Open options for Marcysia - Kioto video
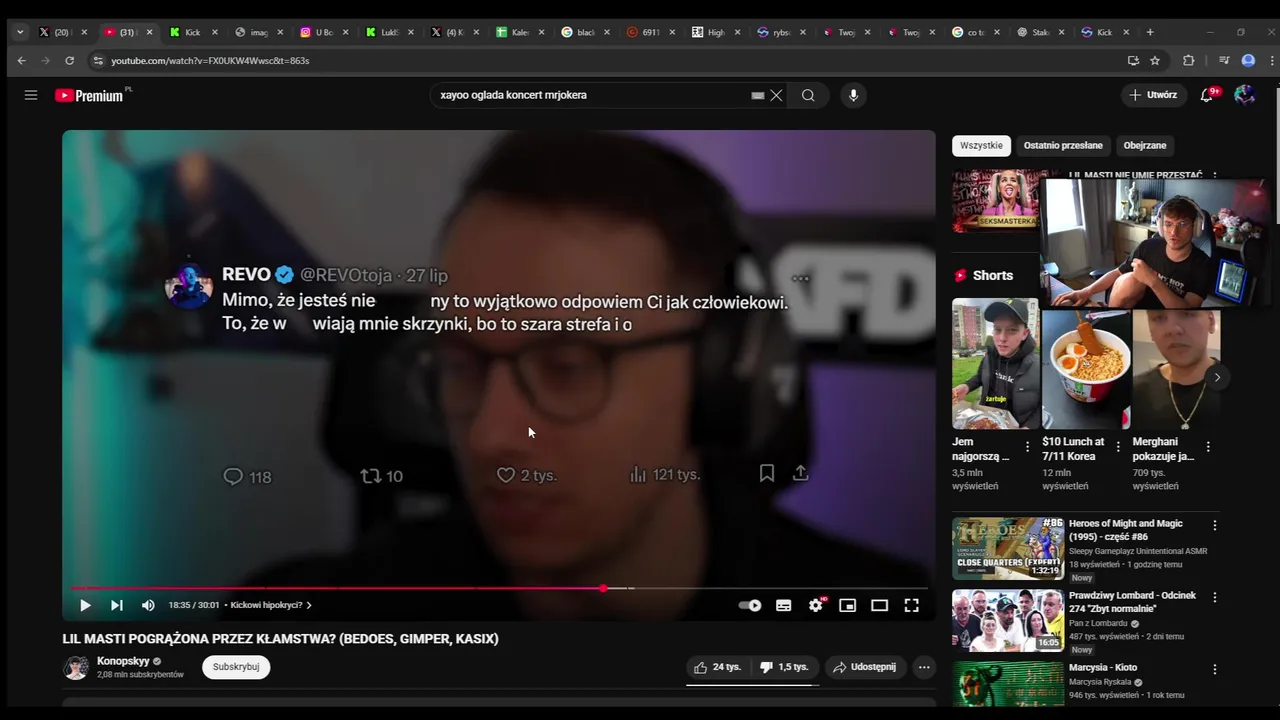1280x720 pixels. coord(1215,669)
